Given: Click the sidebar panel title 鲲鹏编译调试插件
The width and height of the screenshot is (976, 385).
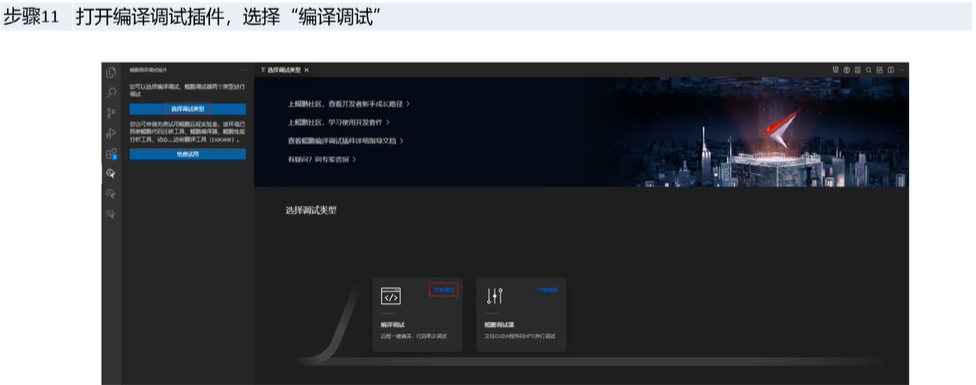Looking at the screenshot, I should point(148,70).
